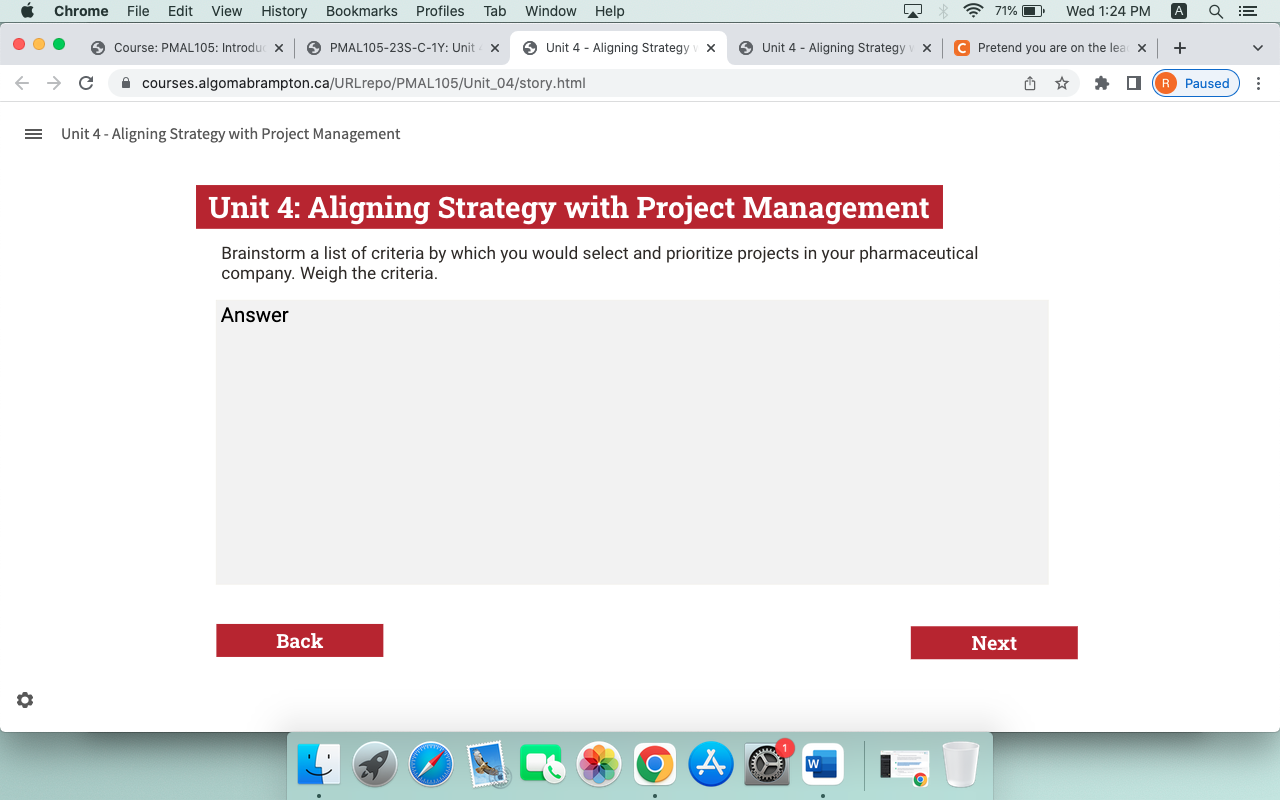This screenshot has width=1280, height=800.
Task: Click the address bar URL
Action: pyautogui.click(x=364, y=83)
